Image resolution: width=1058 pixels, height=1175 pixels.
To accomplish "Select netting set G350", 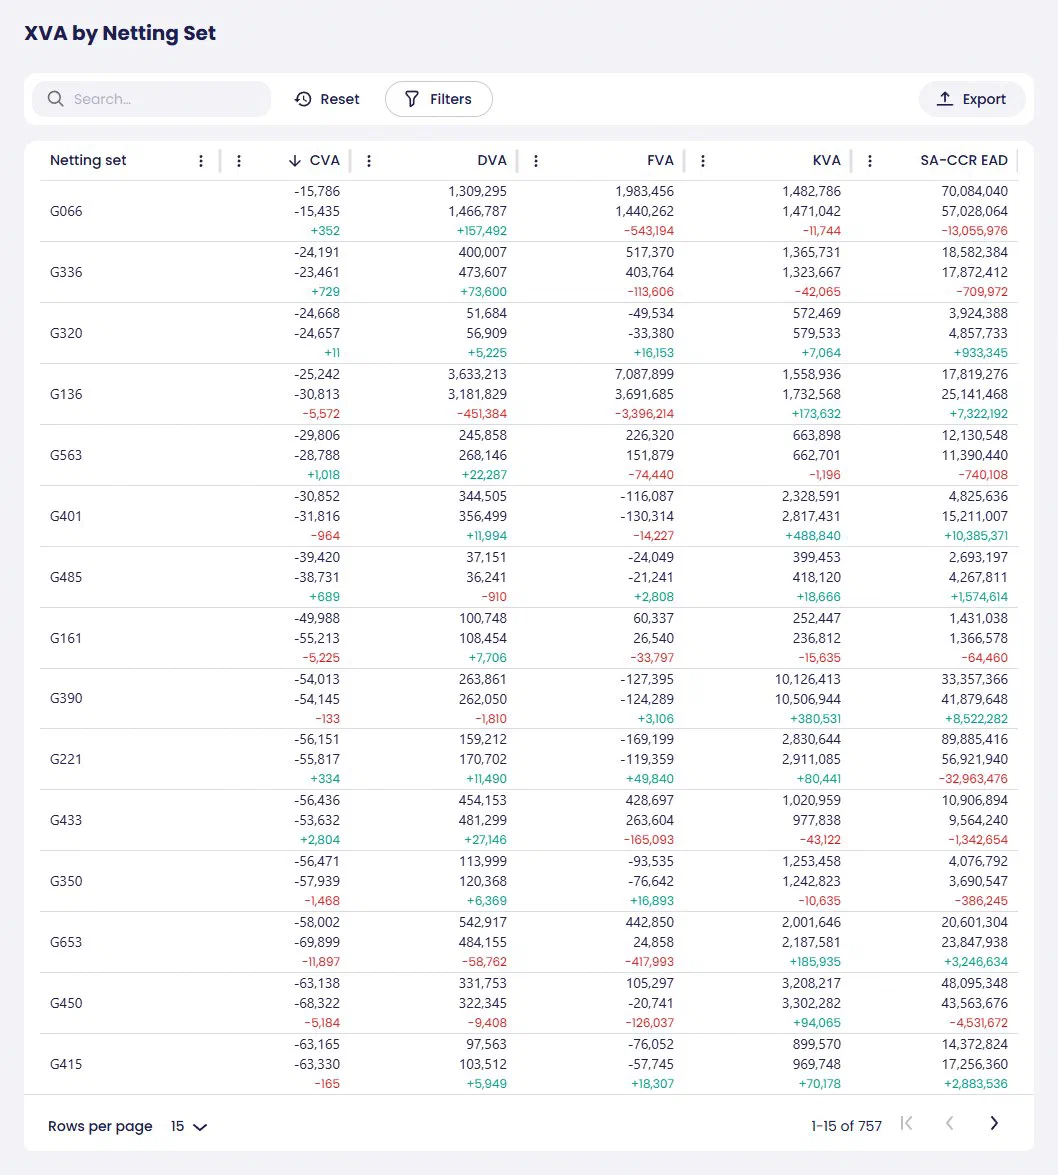I will click(66, 881).
